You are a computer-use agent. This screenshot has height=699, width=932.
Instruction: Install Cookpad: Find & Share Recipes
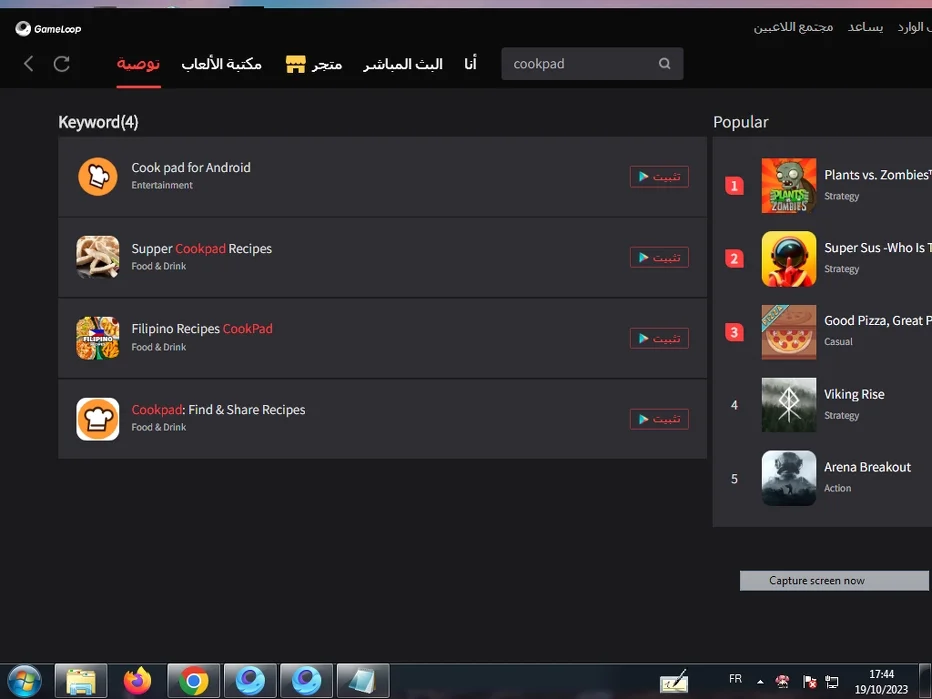(659, 419)
